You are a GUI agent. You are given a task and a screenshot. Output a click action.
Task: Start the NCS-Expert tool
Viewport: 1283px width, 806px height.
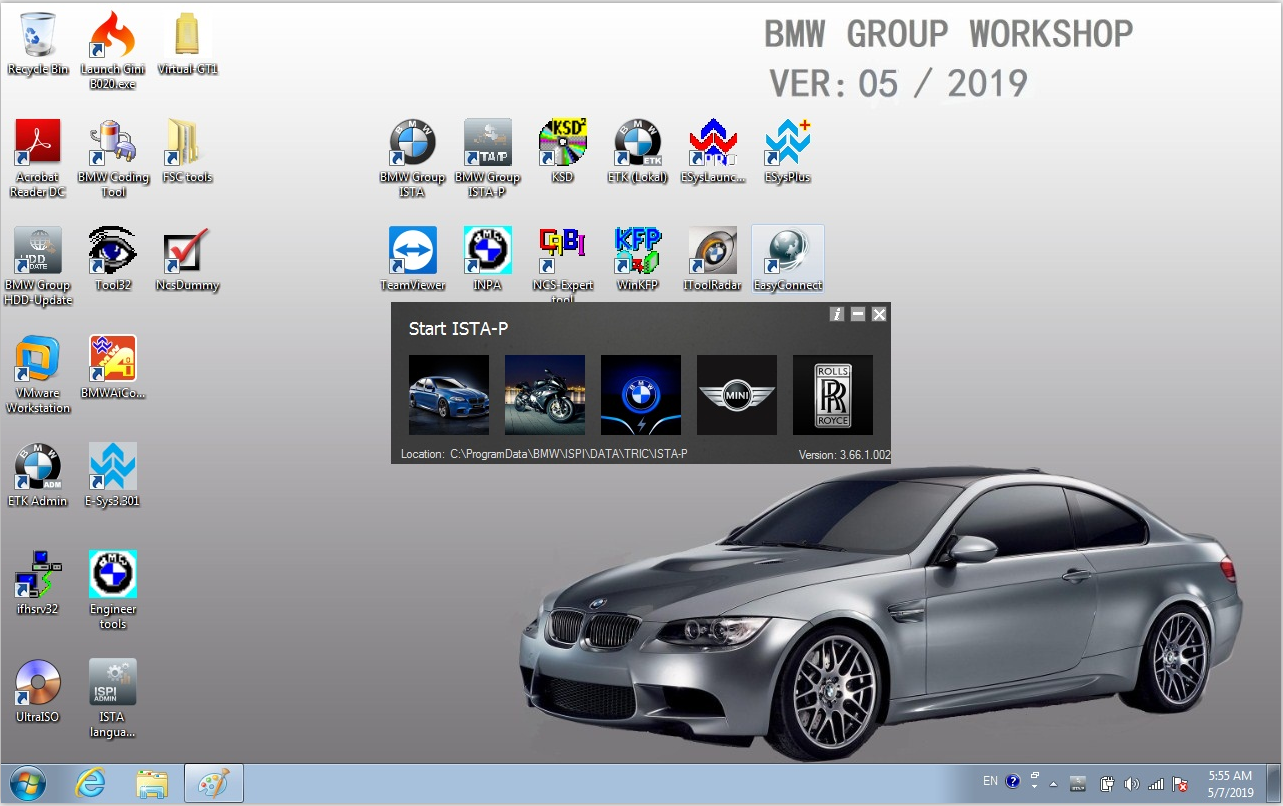tap(562, 250)
